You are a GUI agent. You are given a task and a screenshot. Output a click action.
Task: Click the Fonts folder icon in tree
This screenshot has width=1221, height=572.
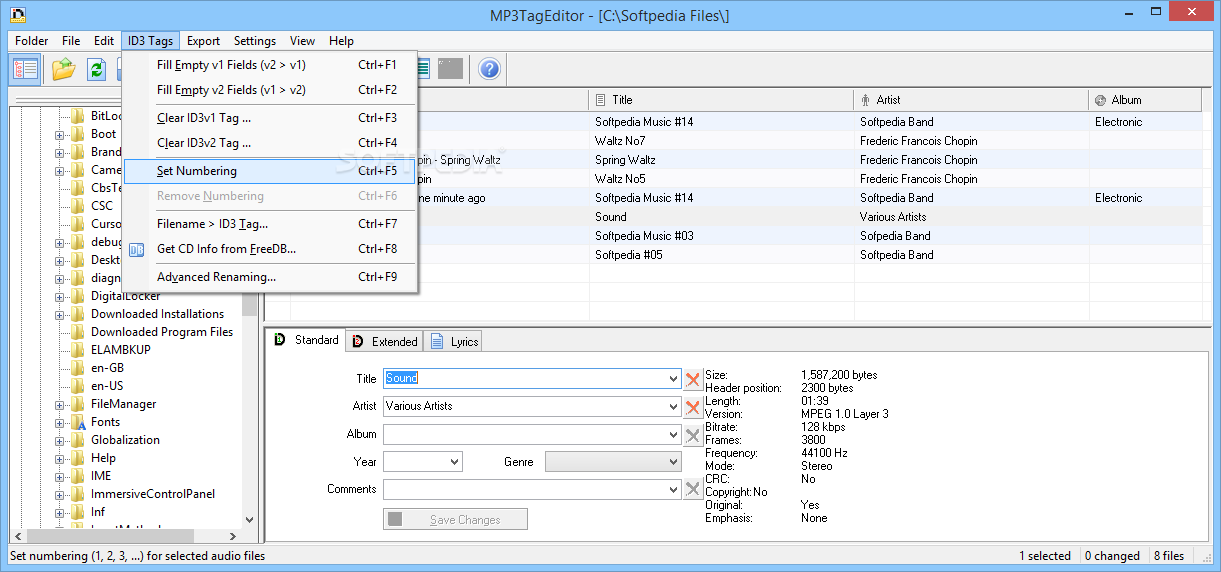coord(78,422)
